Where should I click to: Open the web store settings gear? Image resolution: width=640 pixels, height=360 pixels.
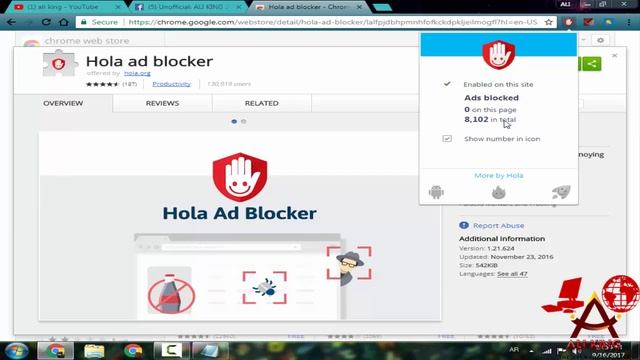(600, 40)
